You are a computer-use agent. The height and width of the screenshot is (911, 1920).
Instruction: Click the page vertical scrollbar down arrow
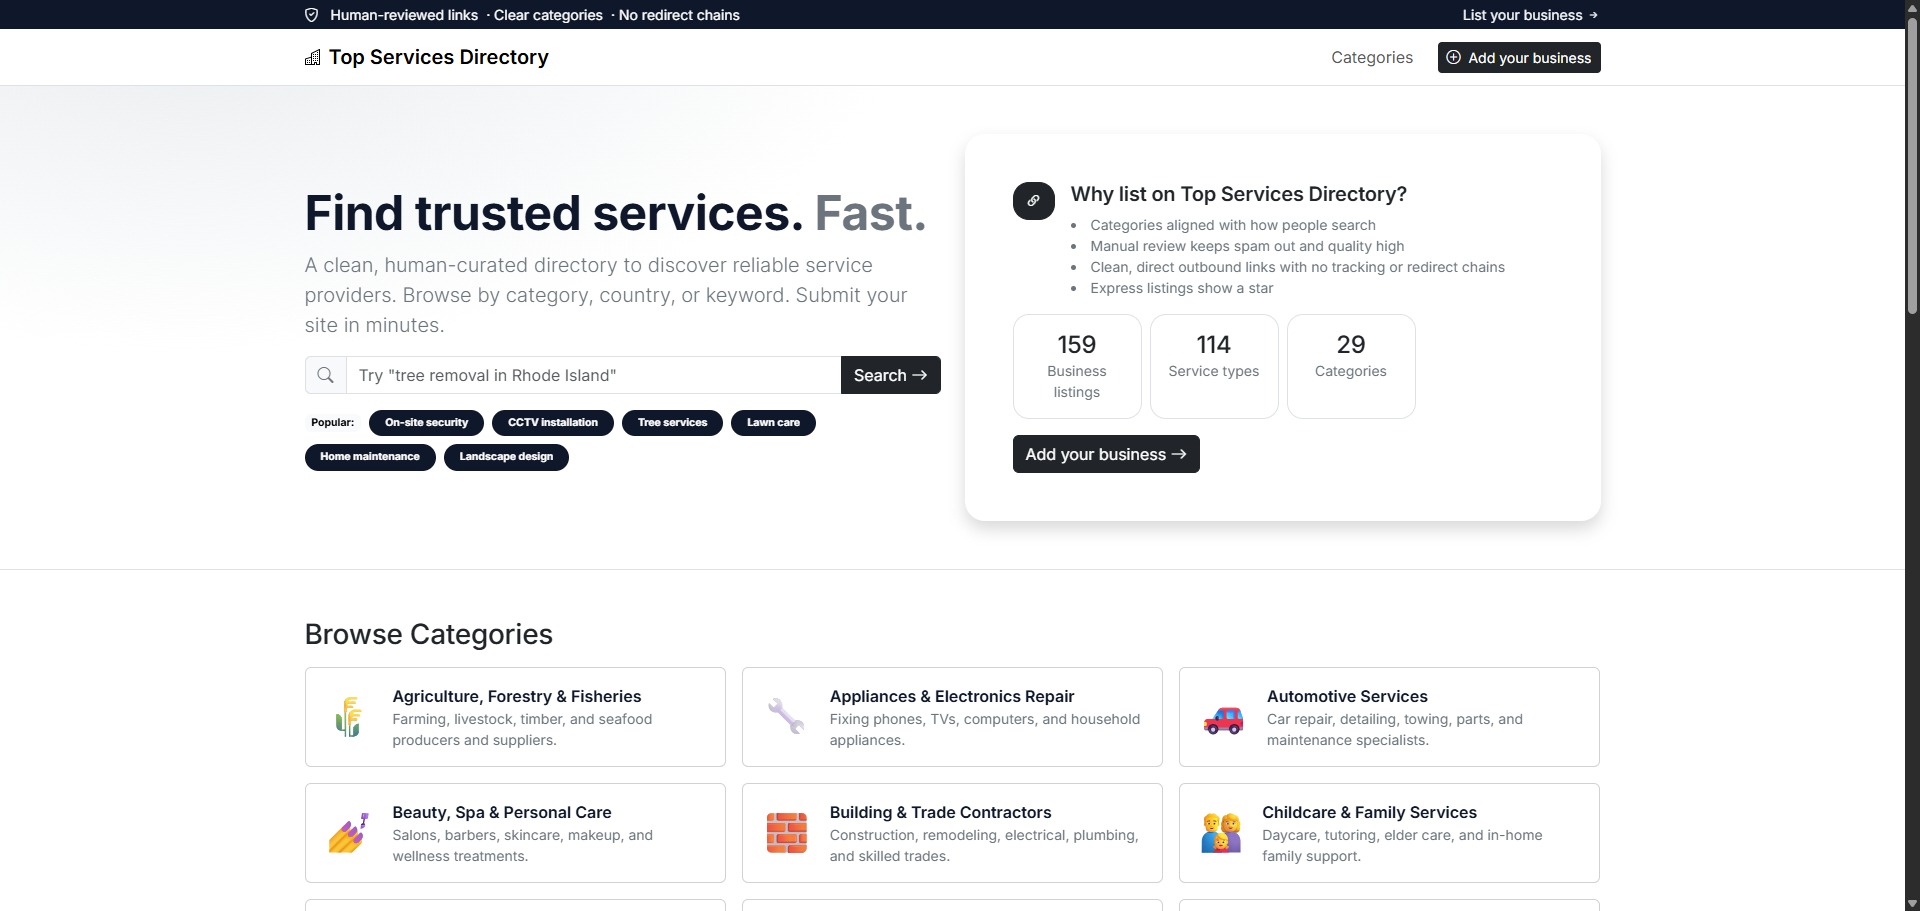(x=1912, y=903)
